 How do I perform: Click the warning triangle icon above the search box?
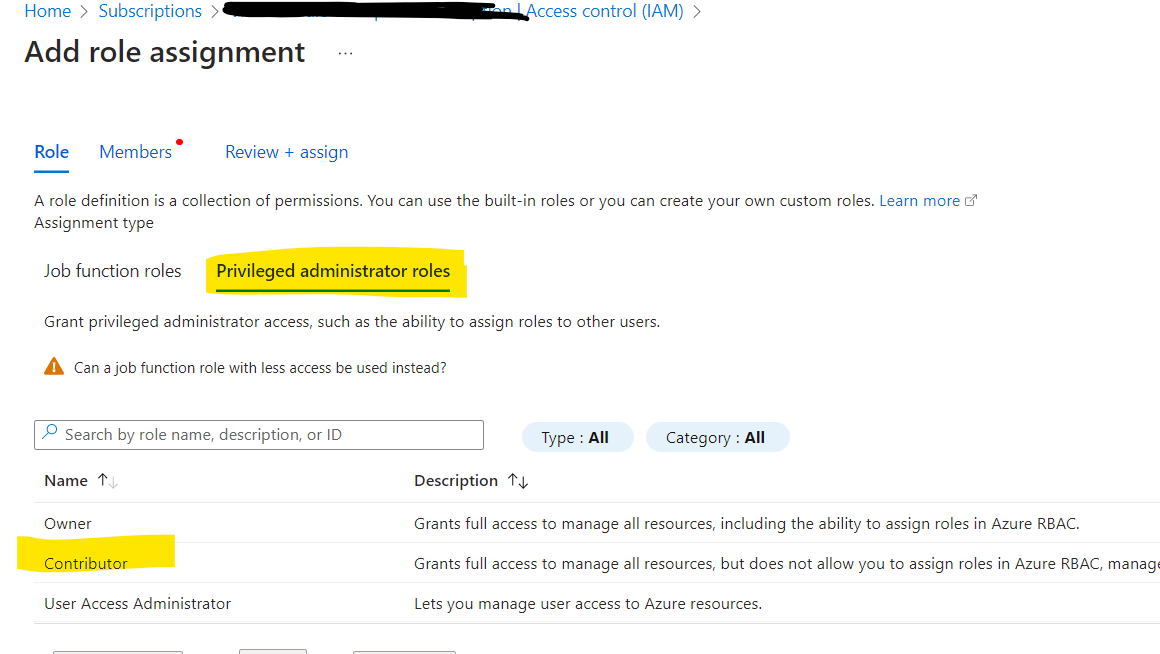54,366
